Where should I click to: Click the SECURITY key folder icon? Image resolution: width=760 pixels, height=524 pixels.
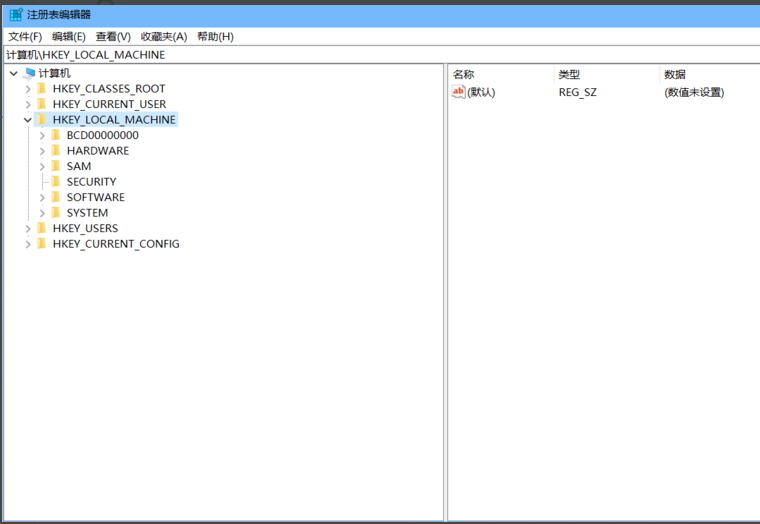click(x=56, y=182)
